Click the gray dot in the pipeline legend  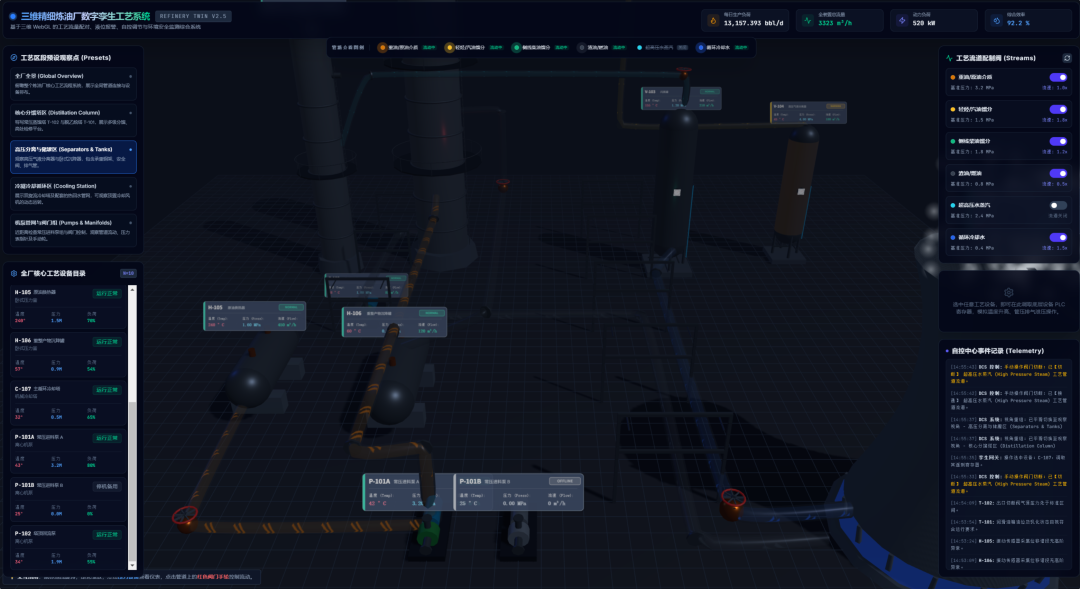tap(581, 48)
